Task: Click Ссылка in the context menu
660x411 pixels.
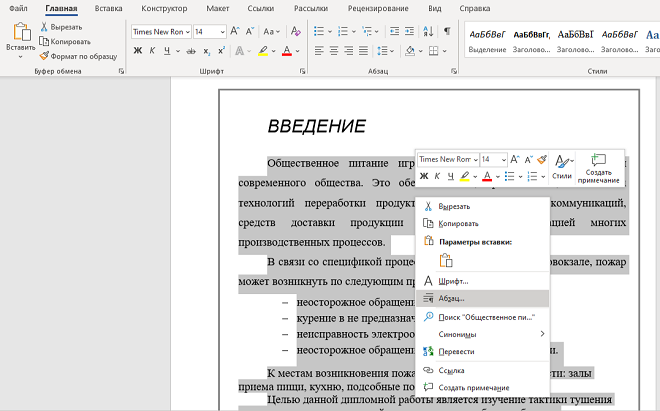Action: click(x=451, y=370)
